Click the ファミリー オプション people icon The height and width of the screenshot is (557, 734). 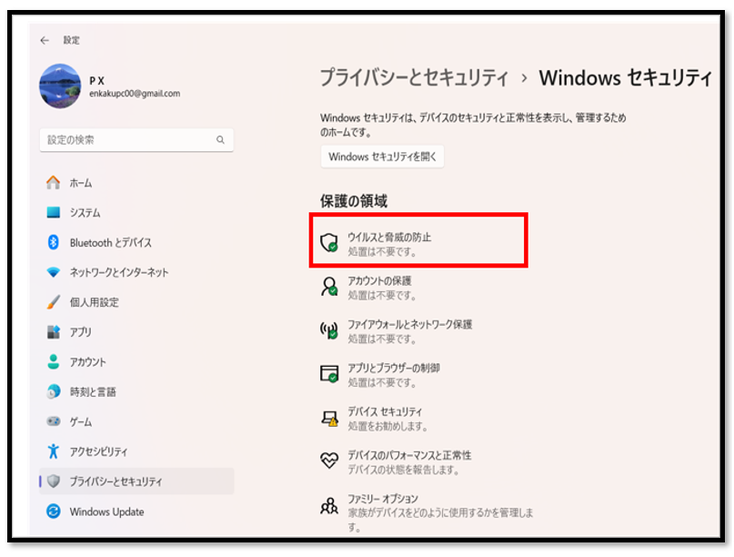click(329, 506)
